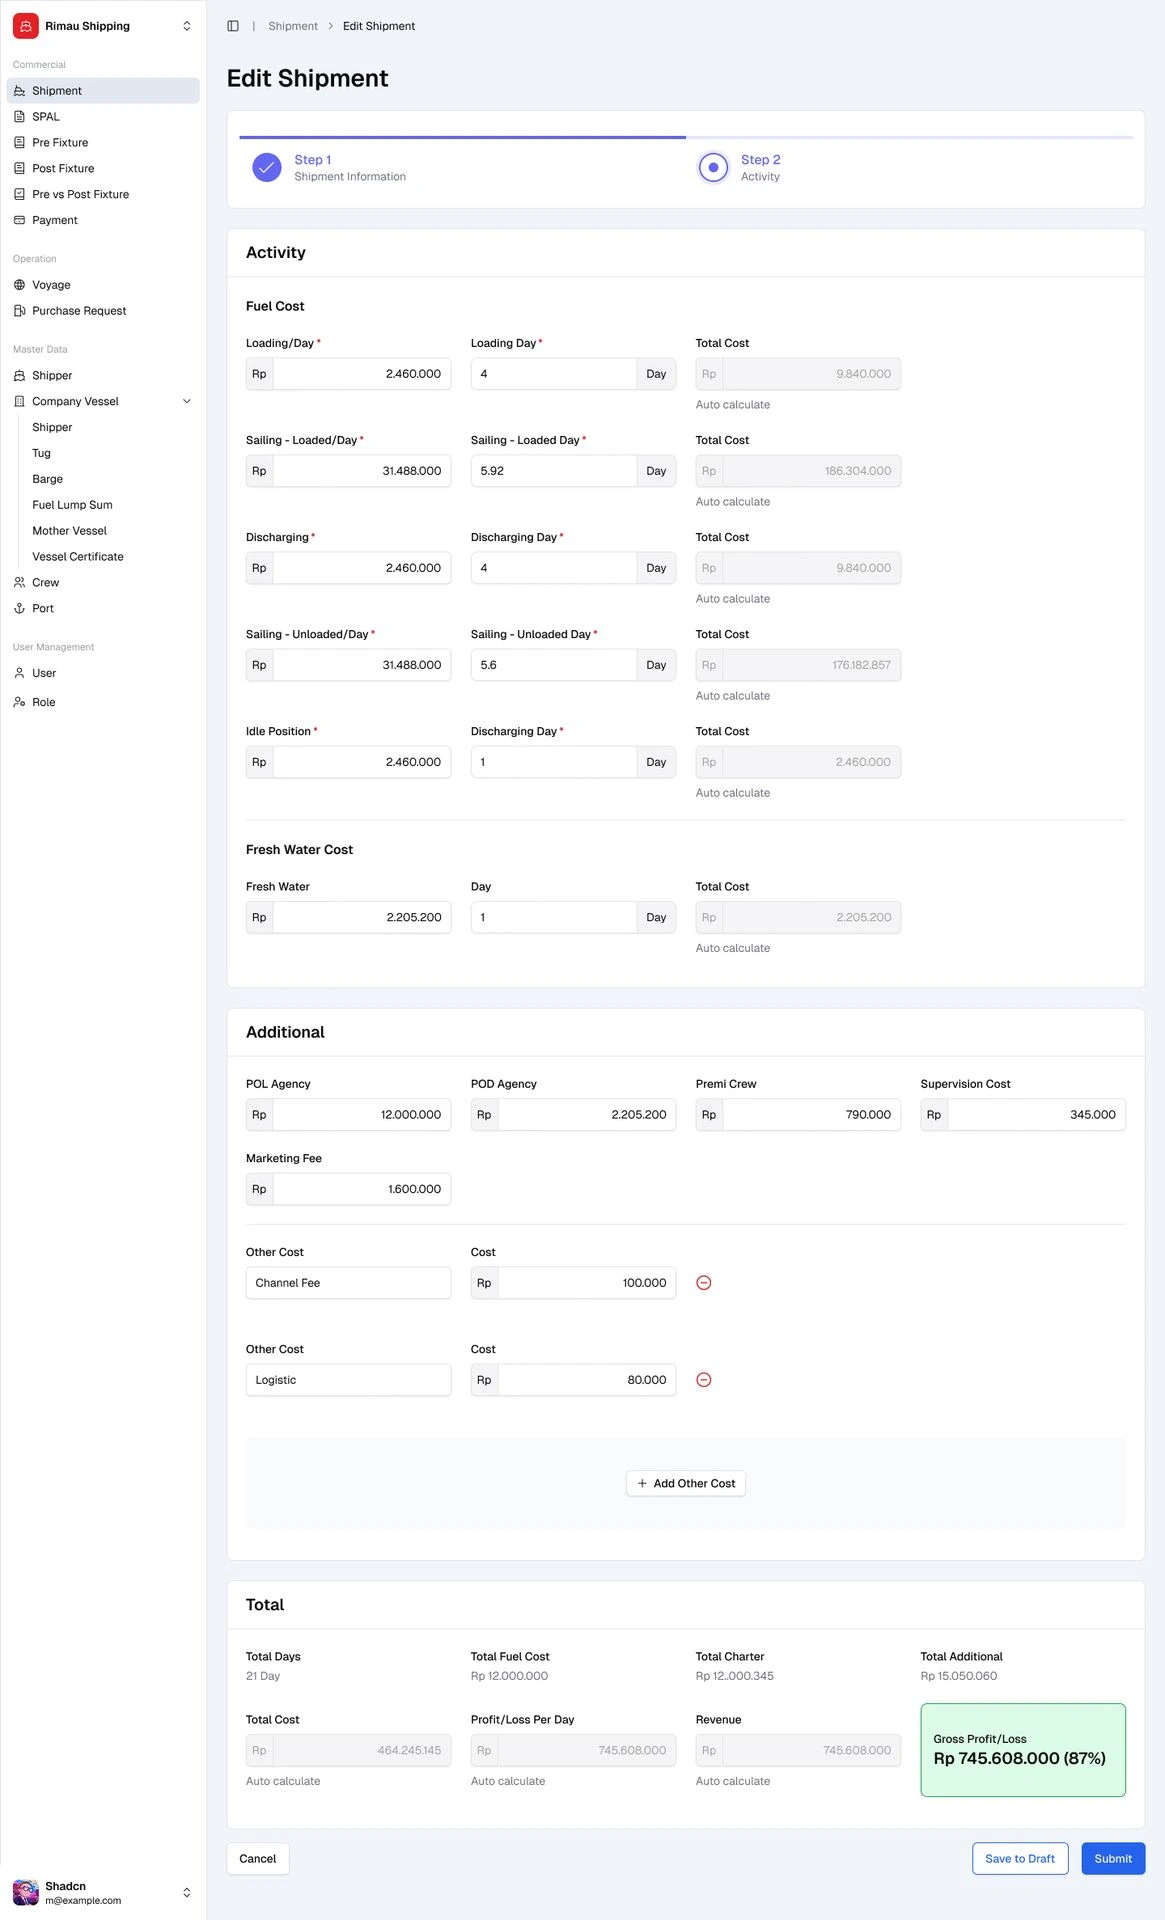Click the Marketing Fee input field
Screen dimensions: 1165x1920
(x=360, y=1189)
